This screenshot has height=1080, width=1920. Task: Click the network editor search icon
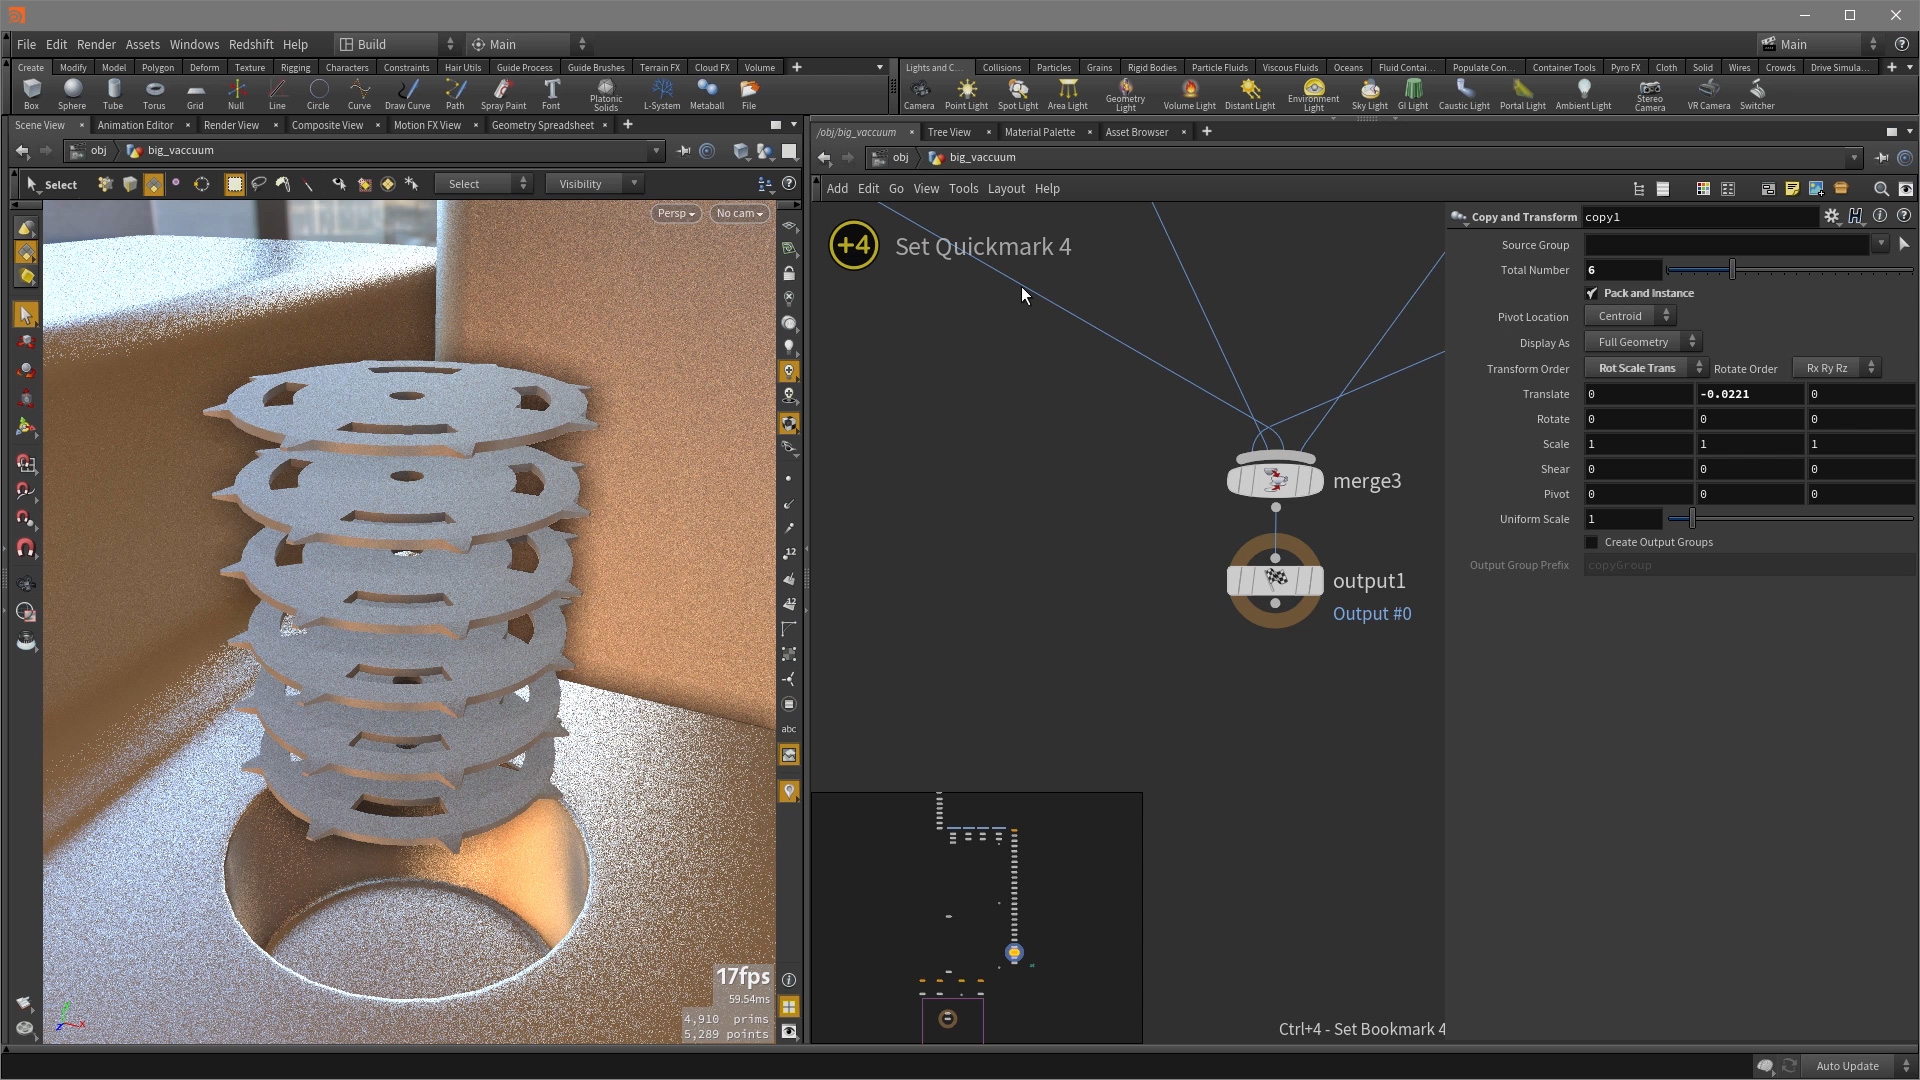coord(1880,189)
